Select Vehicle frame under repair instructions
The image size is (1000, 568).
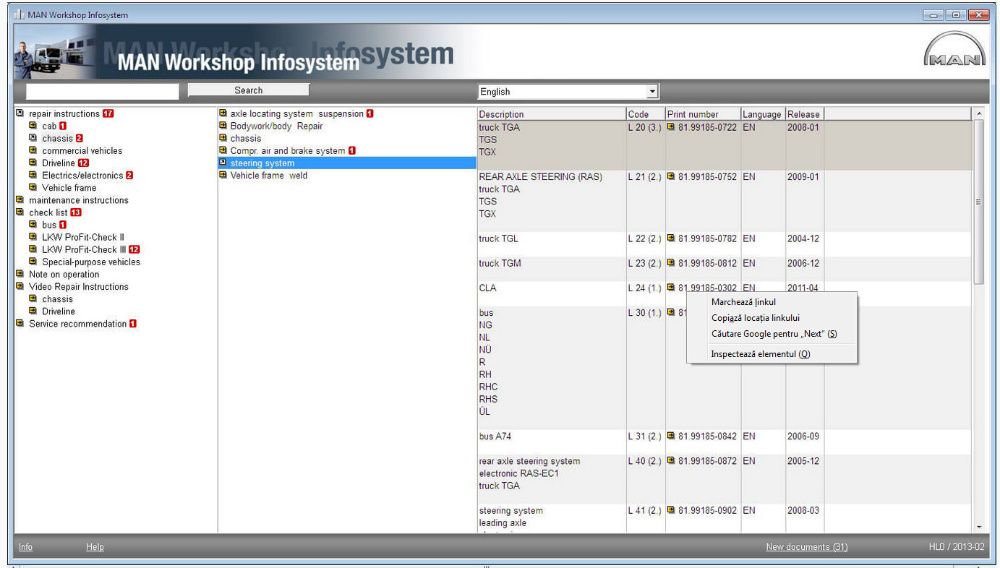[69, 187]
